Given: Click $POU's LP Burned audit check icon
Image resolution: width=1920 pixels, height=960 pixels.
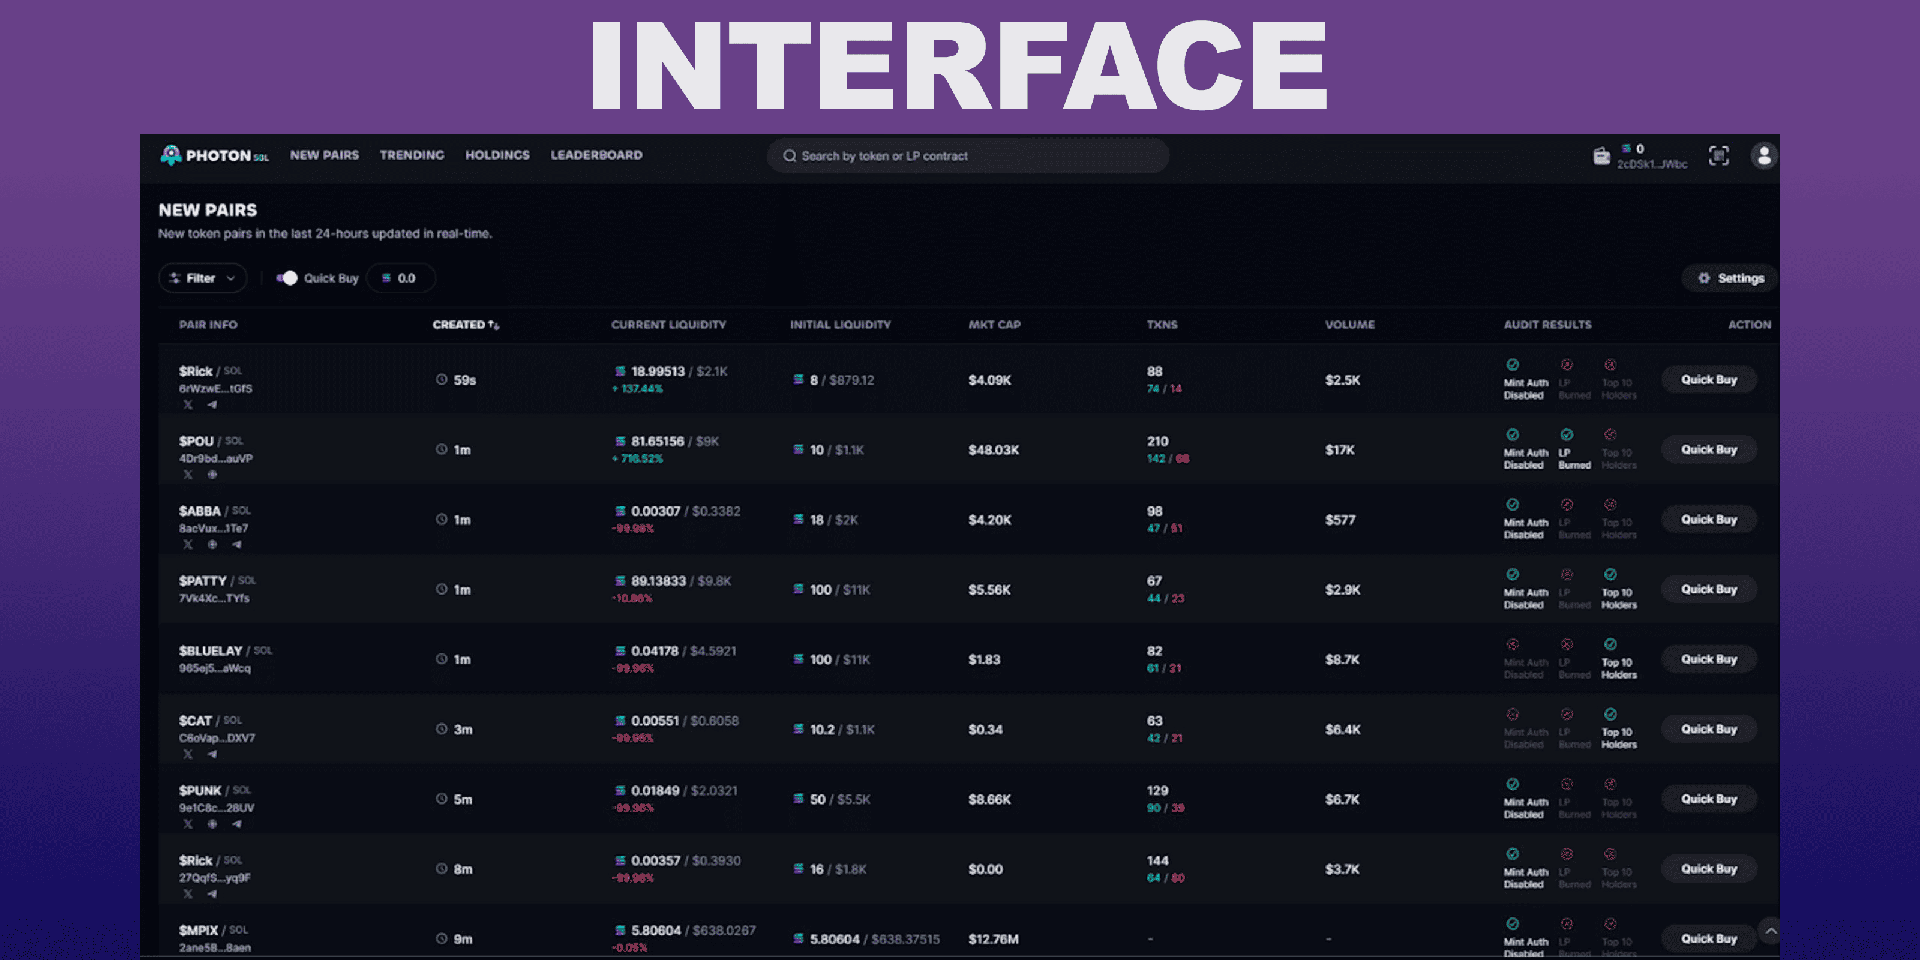Looking at the screenshot, I should (x=1567, y=435).
